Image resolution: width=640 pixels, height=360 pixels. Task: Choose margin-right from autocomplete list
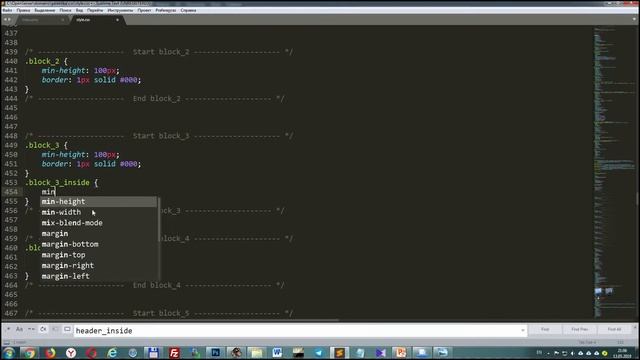(98, 265)
